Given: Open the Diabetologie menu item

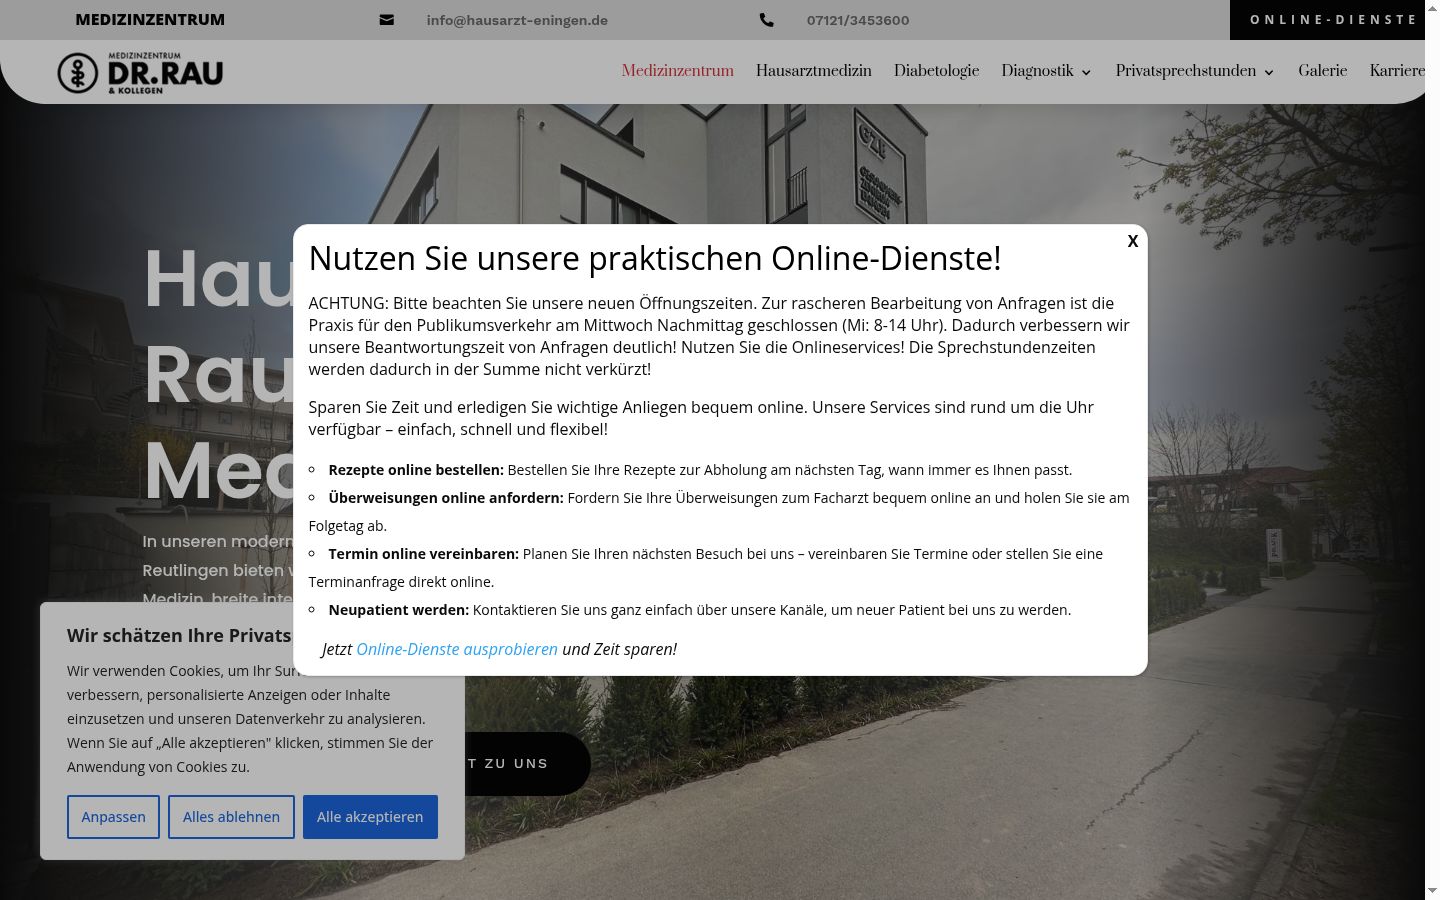Looking at the screenshot, I should pyautogui.click(x=937, y=71).
